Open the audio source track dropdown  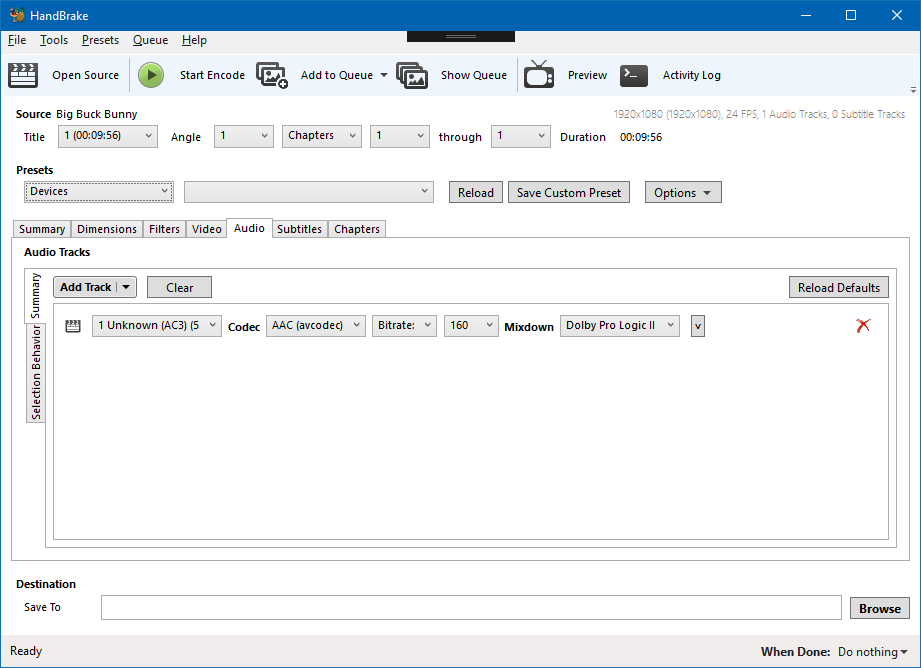[157, 325]
